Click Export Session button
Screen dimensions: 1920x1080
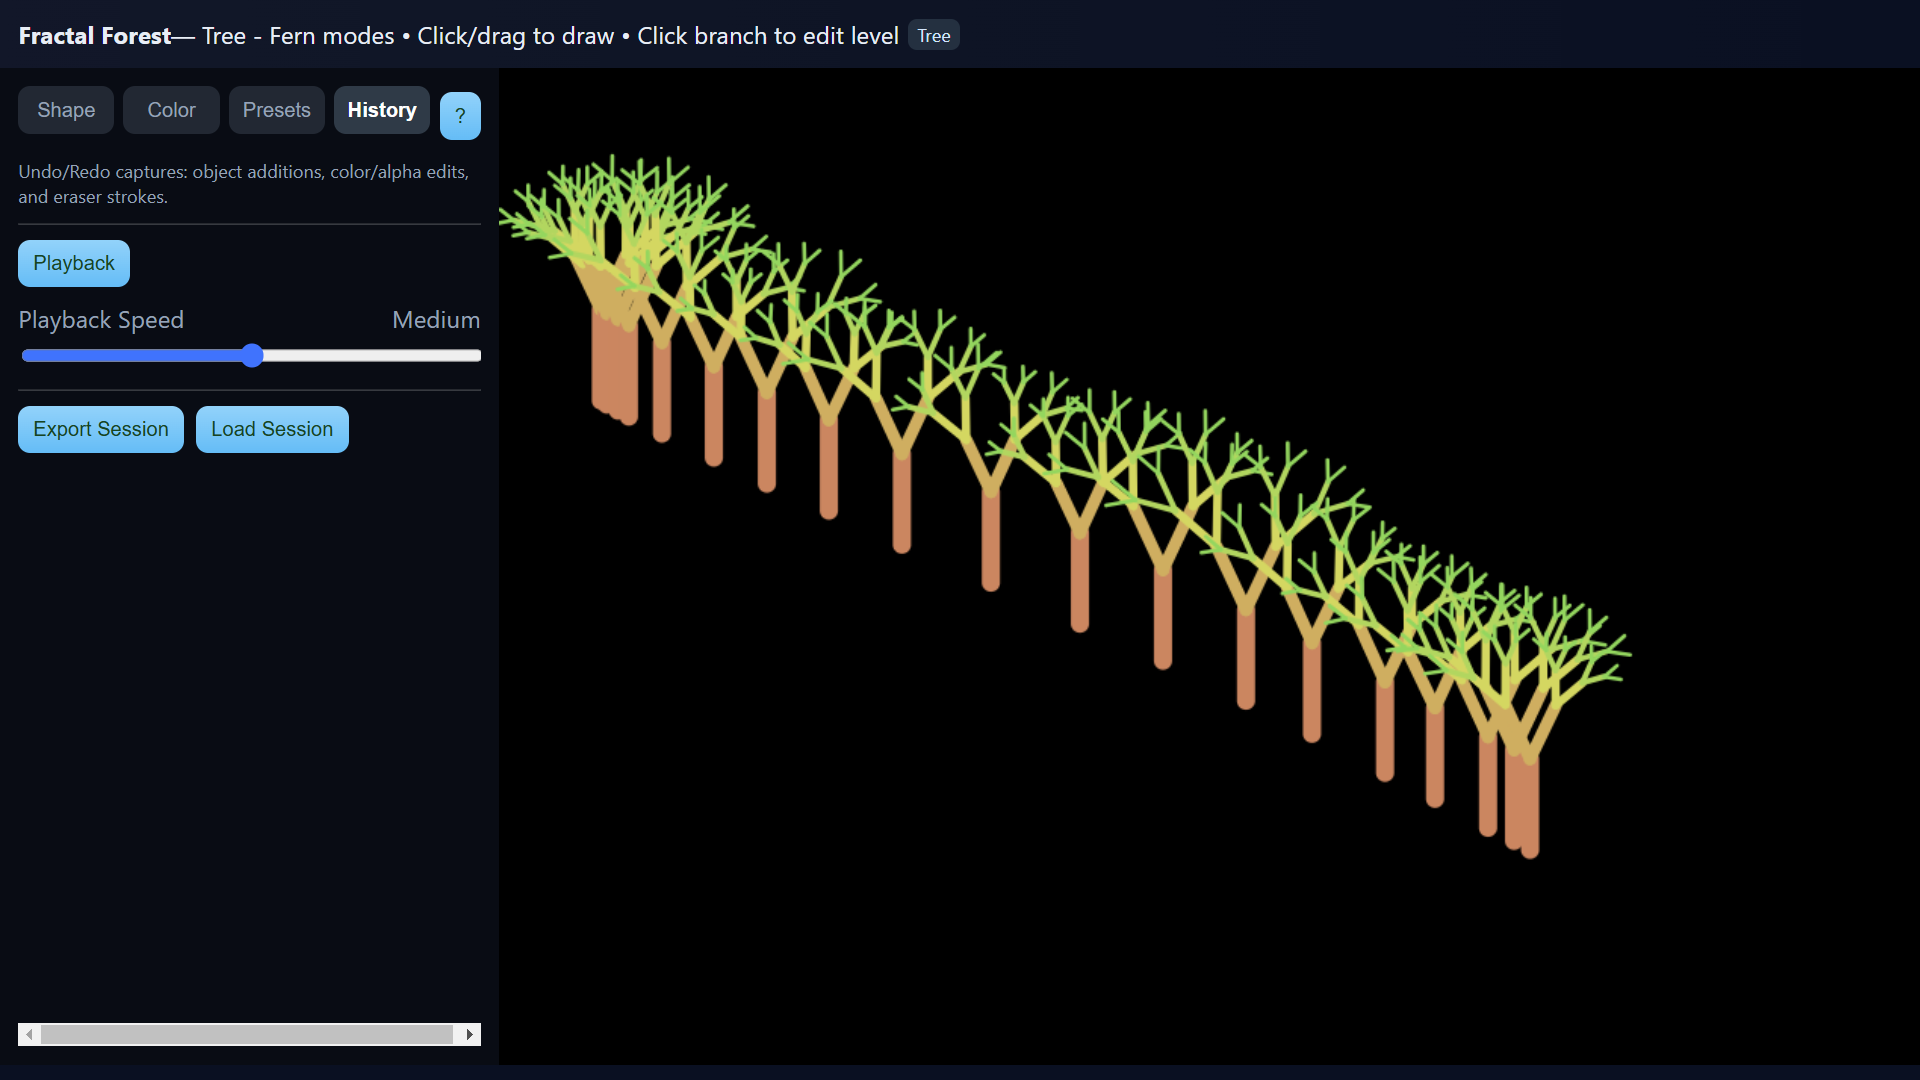coord(101,429)
